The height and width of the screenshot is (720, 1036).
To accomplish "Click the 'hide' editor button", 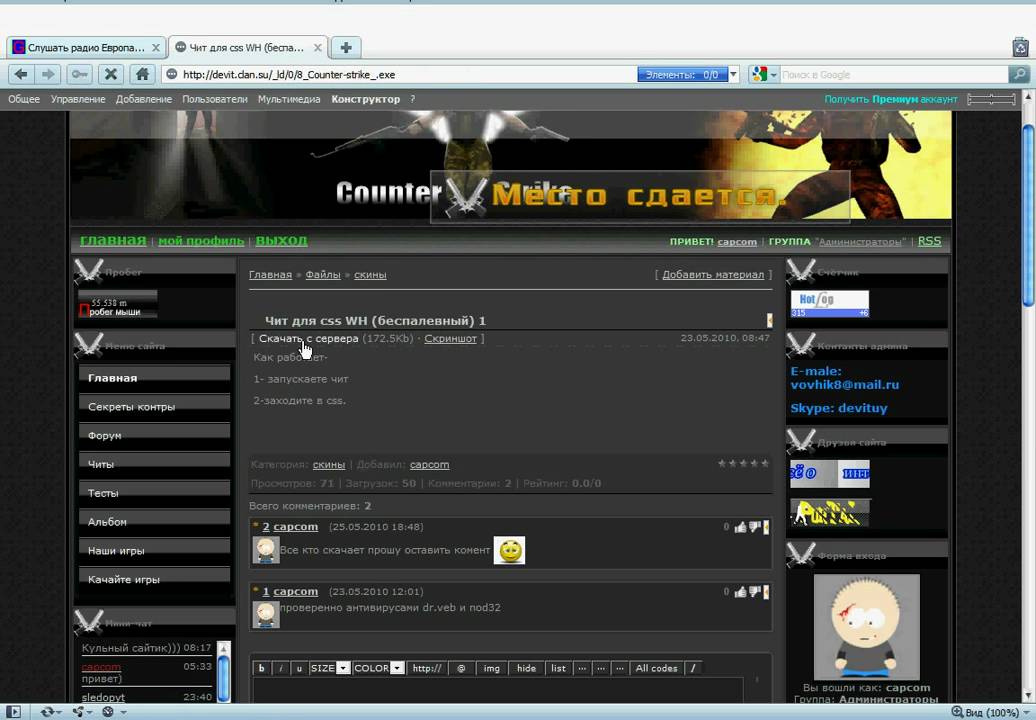I will coord(527,668).
